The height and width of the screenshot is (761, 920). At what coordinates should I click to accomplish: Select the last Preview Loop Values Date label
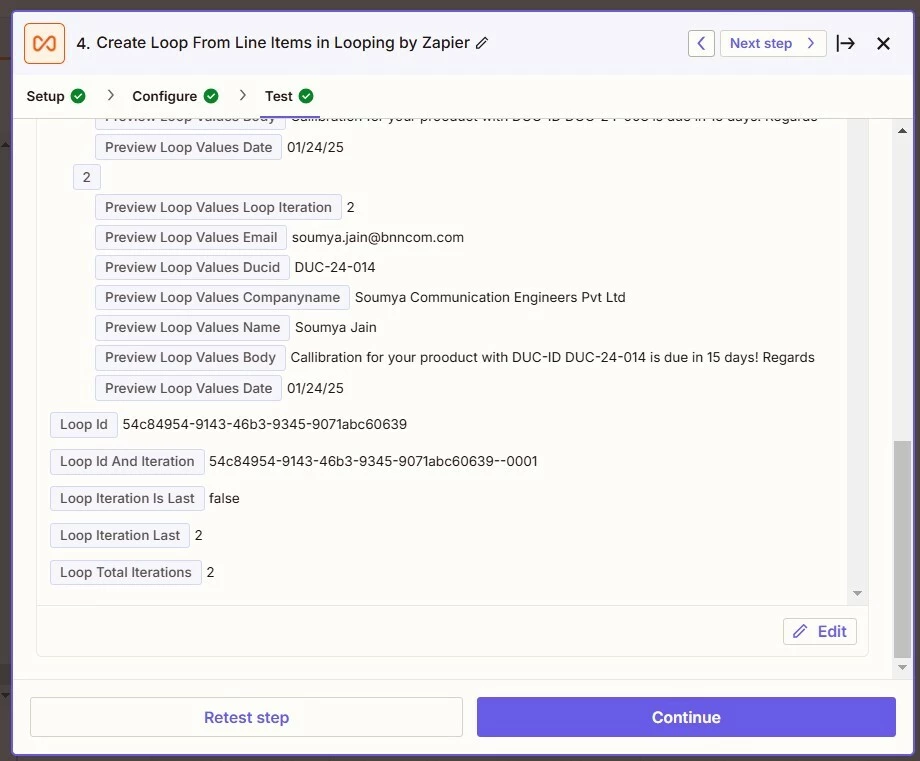click(188, 388)
